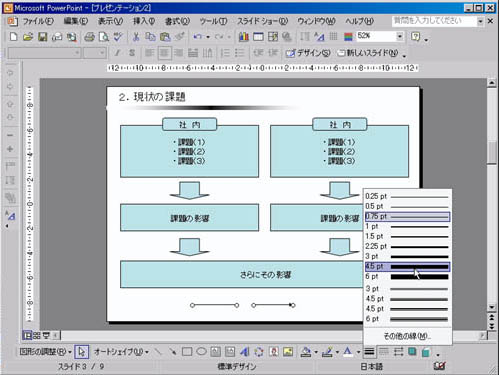Switch to slide sorter view button

pyautogui.click(x=37, y=335)
